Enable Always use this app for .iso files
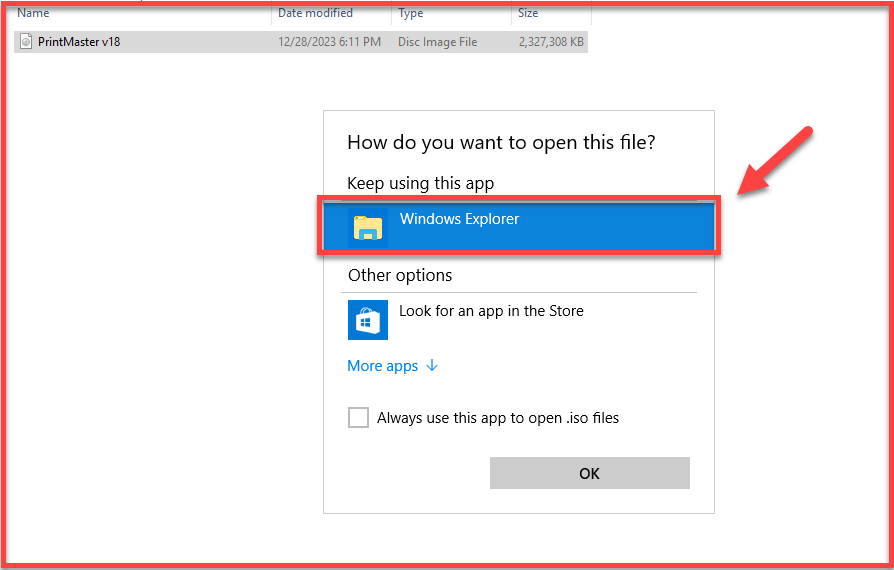This screenshot has width=894, height=570. coord(359,417)
